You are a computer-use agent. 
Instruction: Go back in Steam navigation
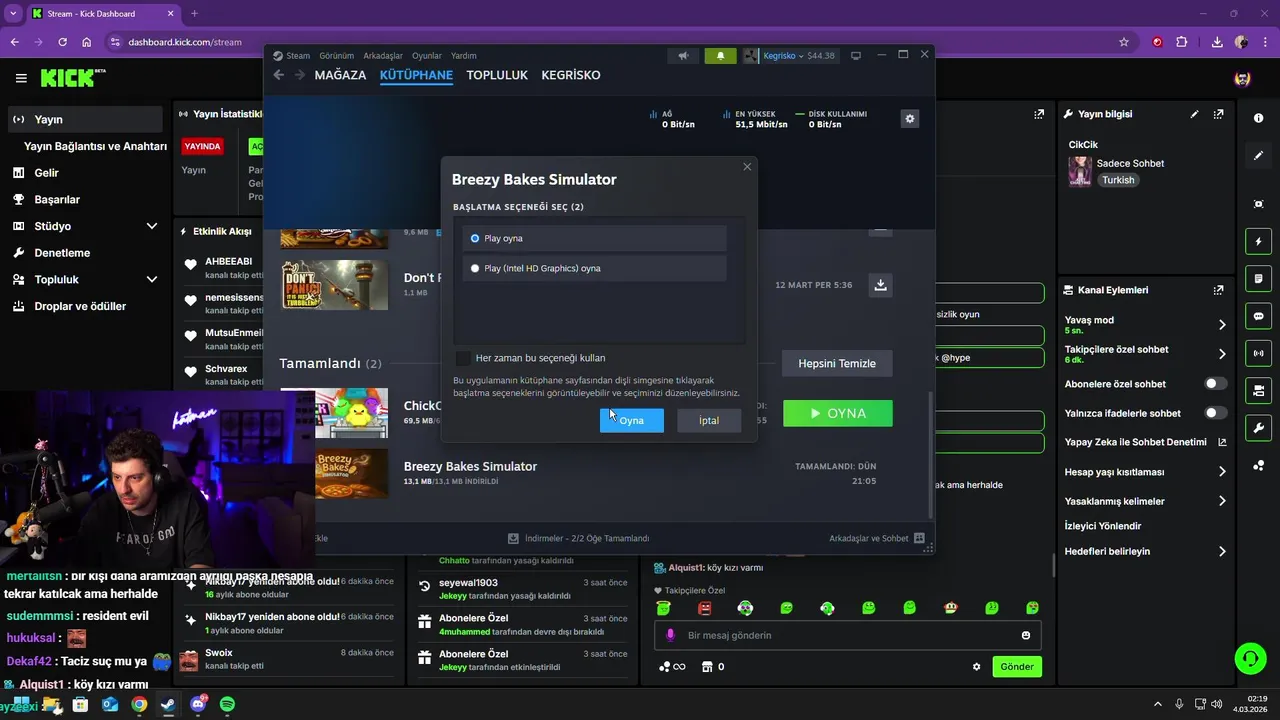281,75
